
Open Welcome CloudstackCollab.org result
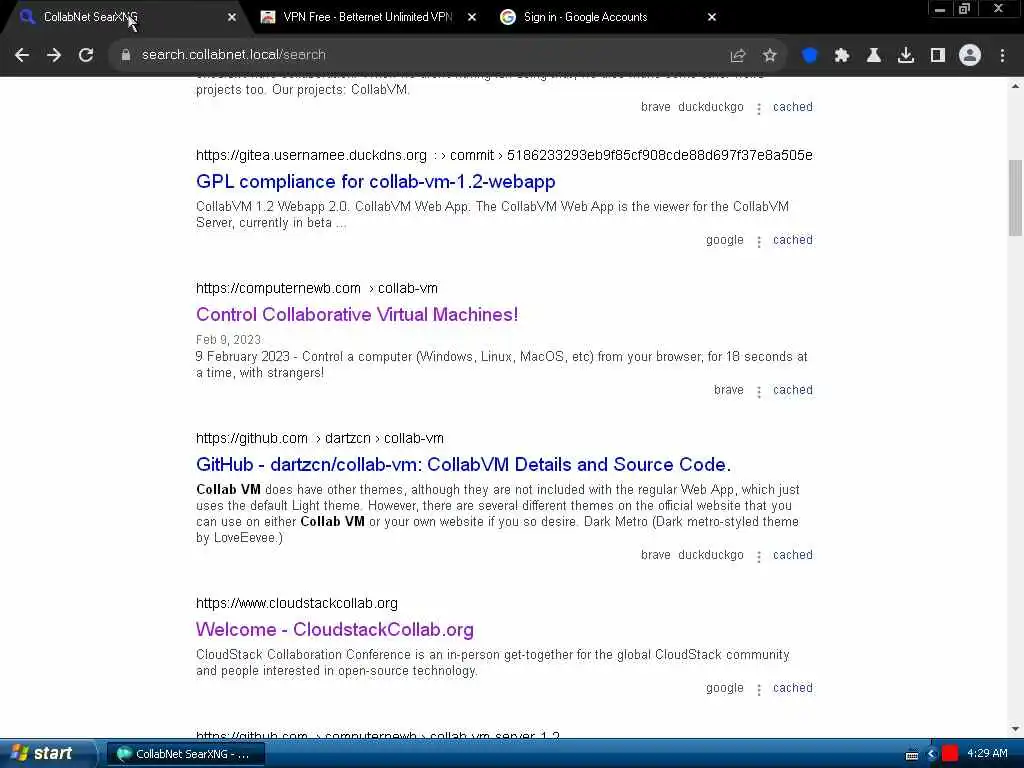(x=334, y=630)
